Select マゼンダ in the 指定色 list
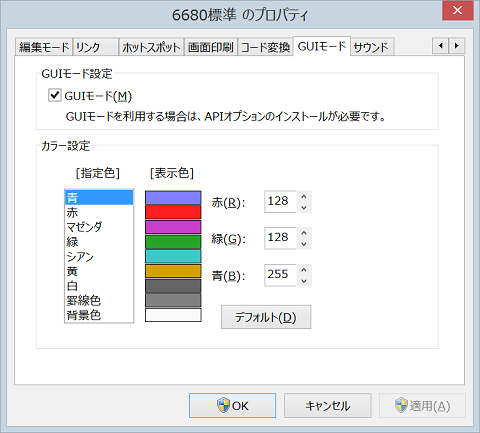Viewport: 480px width, 433px height. pyautogui.click(x=99, y=227)
